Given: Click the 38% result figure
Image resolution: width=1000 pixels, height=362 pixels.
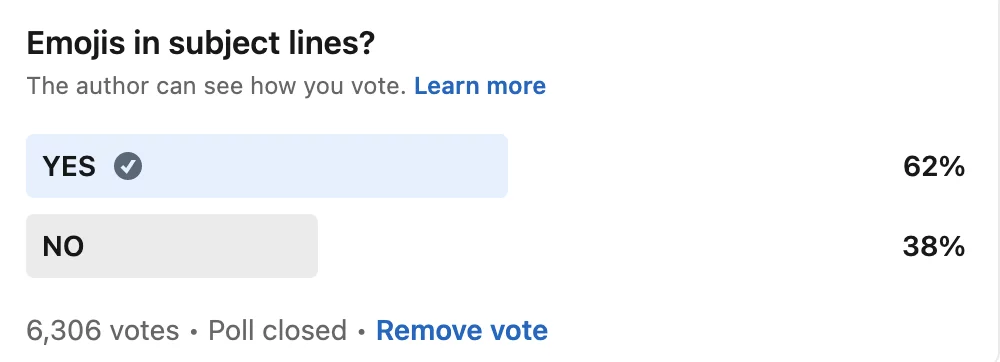Looking at the screenshot, I should coord(934,246).
